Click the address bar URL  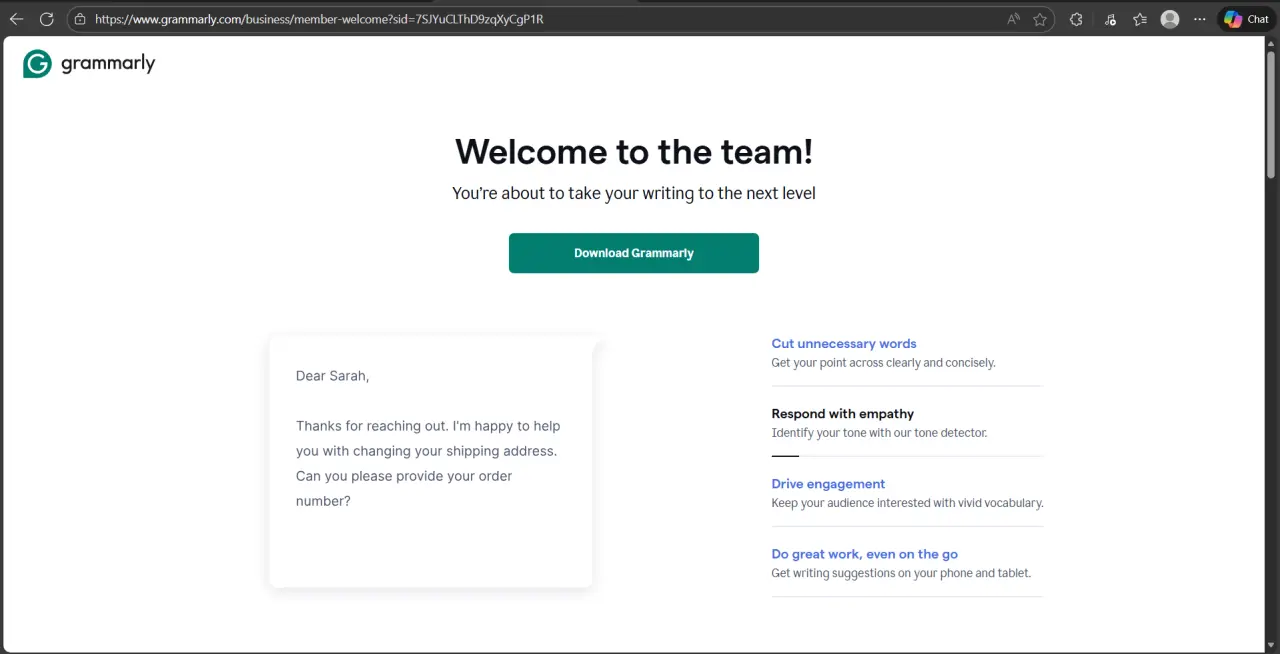tap(319, 19)
